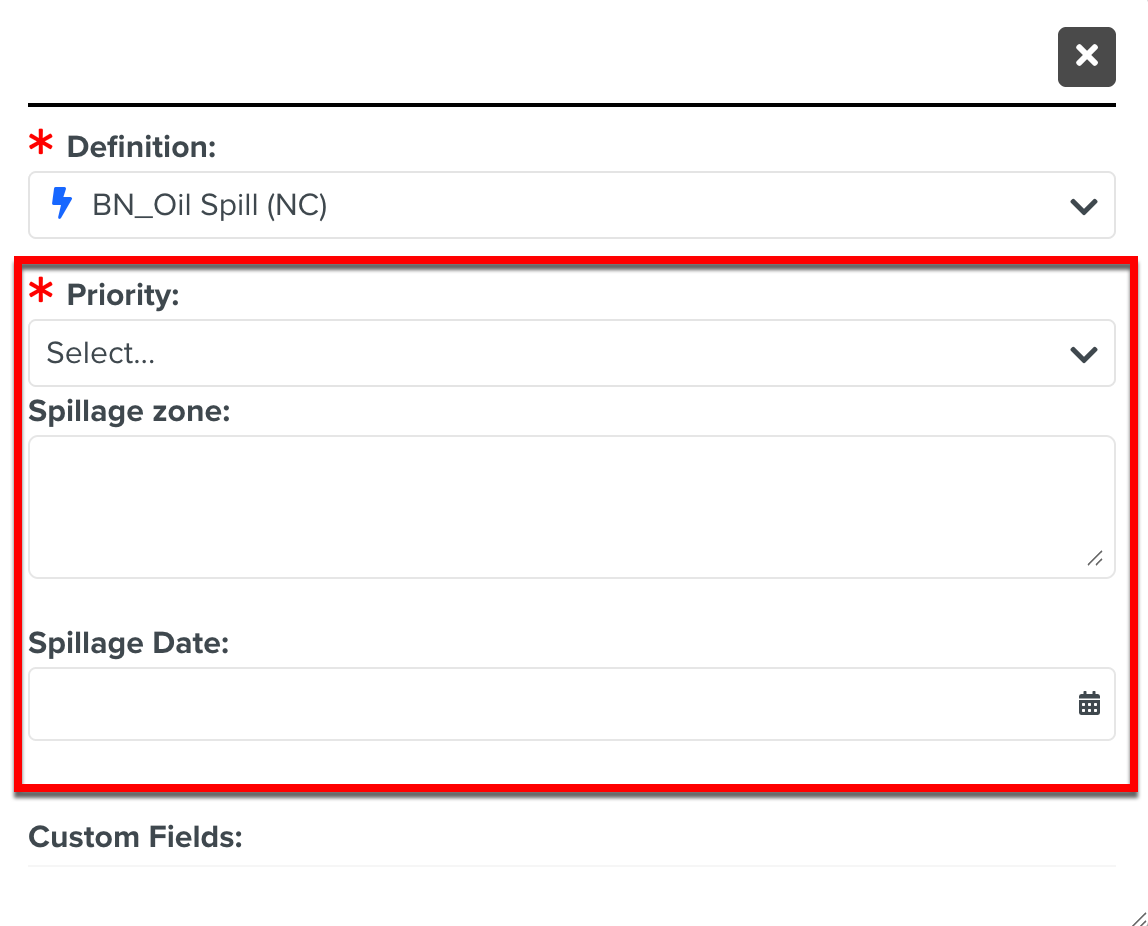
Task: Click the 'Custom Fields:' section heading
Action: pyautogui.click(x=136, y=836)
